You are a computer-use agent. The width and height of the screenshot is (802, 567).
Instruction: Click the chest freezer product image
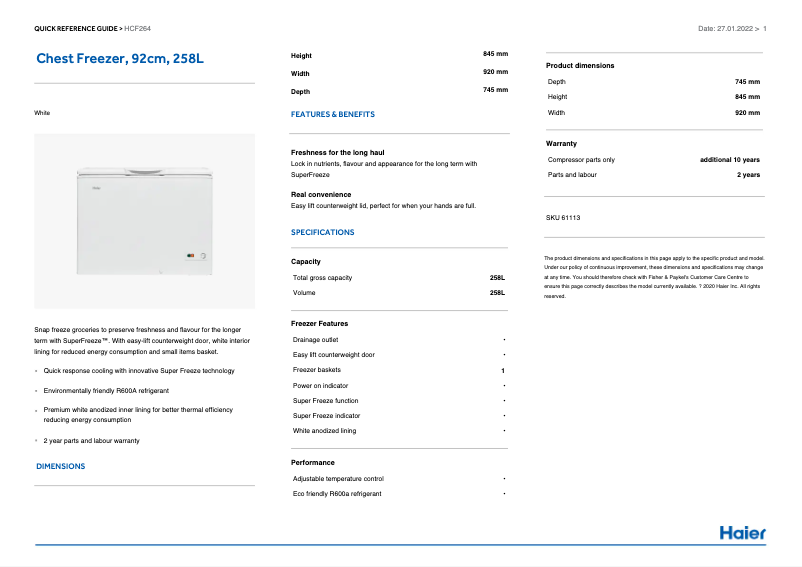pos(145,220)
